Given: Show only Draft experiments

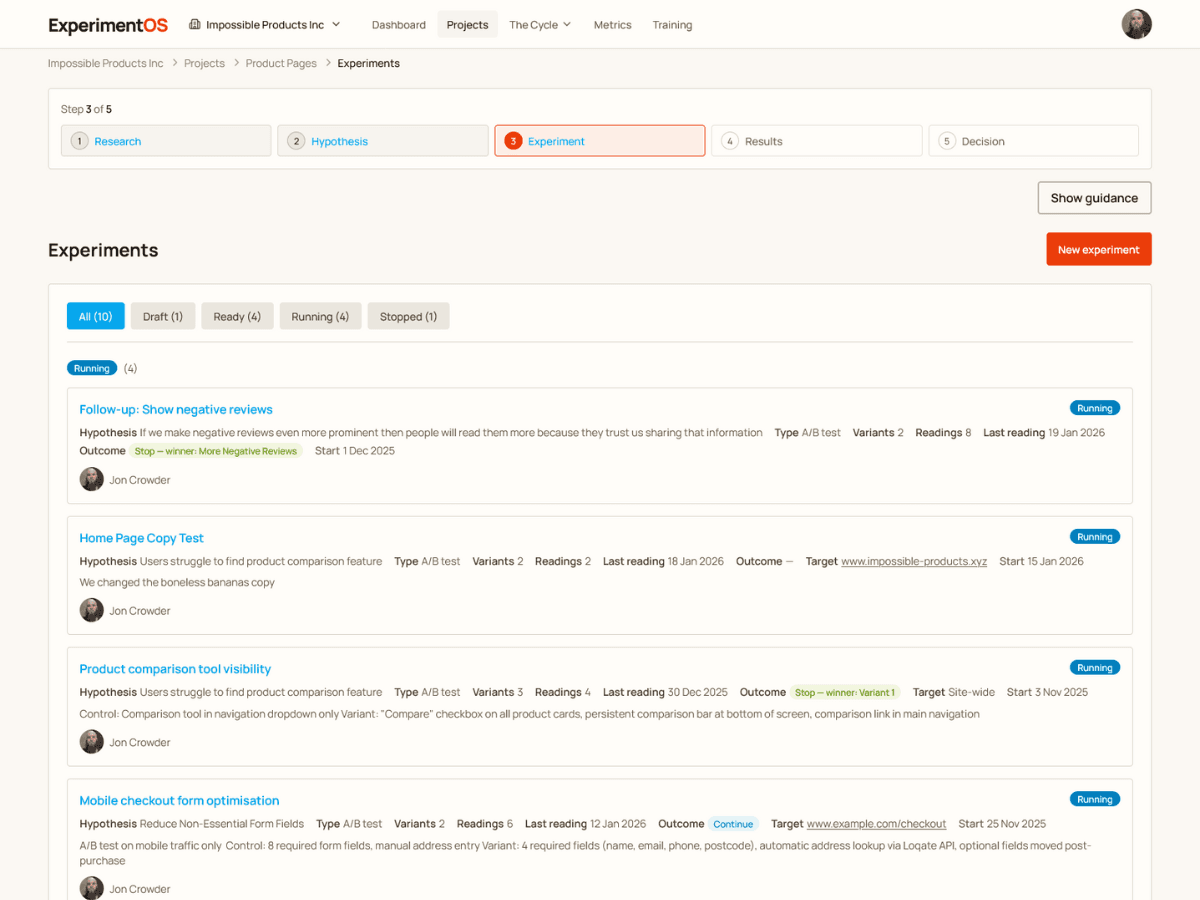Looking at the screenshot, I should coord(162,315).
